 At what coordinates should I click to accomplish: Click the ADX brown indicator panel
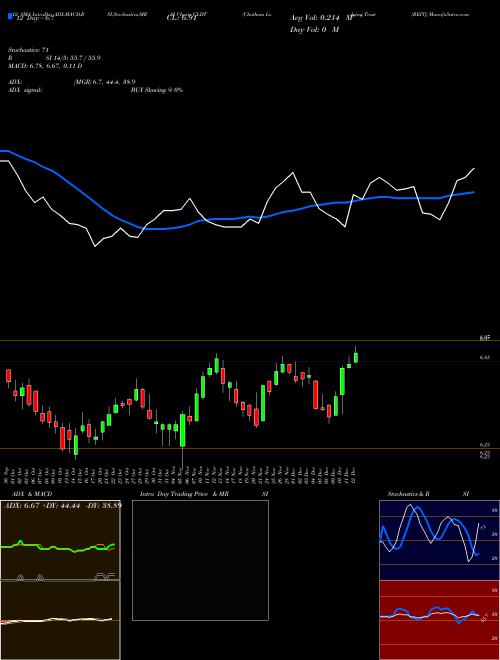(x=60, y=540)
